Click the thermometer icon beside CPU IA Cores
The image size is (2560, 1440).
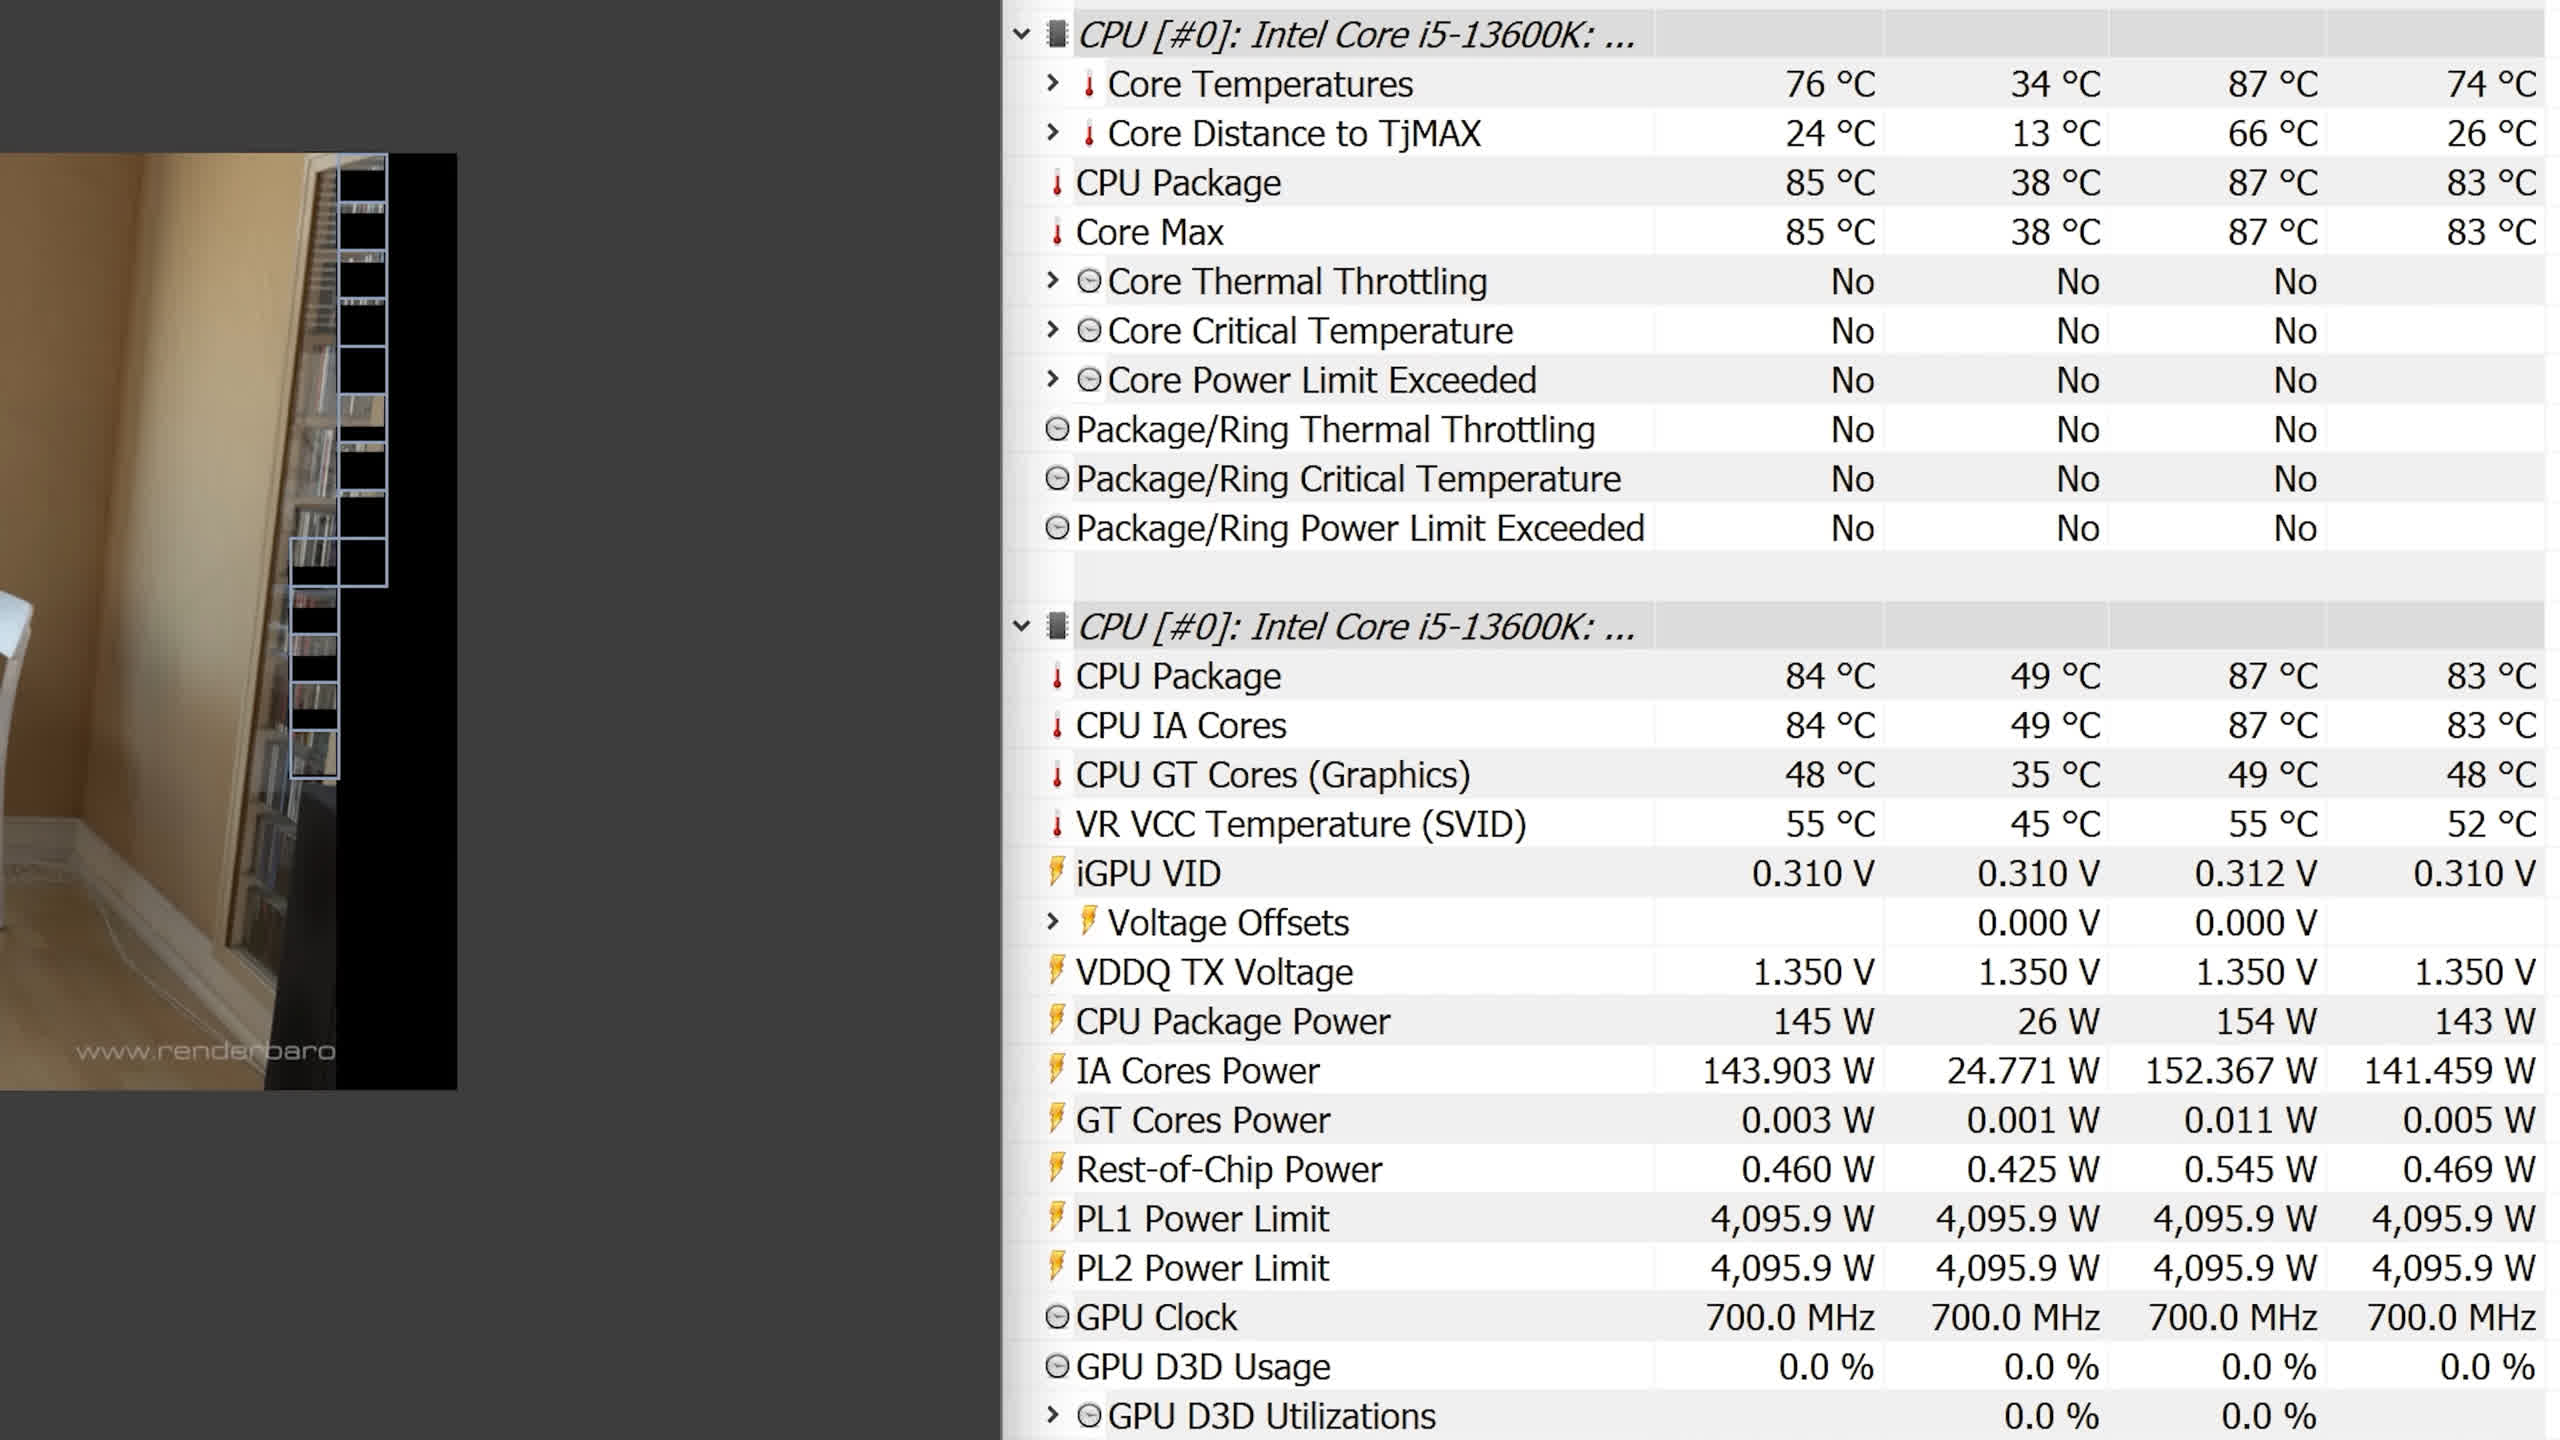(1057, 726)
